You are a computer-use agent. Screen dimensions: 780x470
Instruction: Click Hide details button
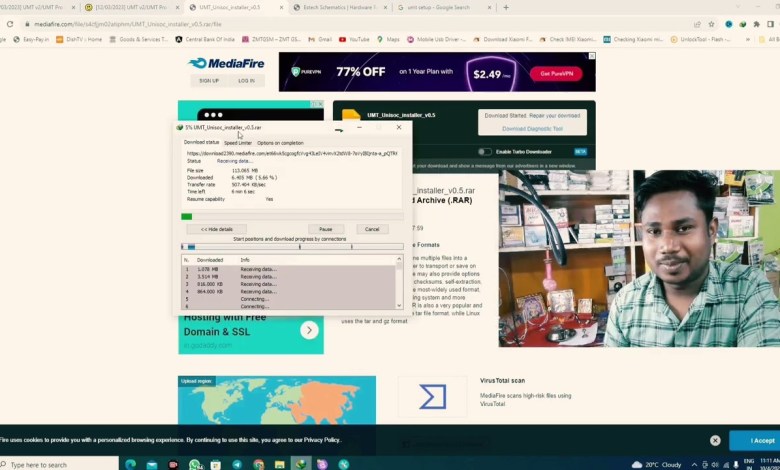216,229
